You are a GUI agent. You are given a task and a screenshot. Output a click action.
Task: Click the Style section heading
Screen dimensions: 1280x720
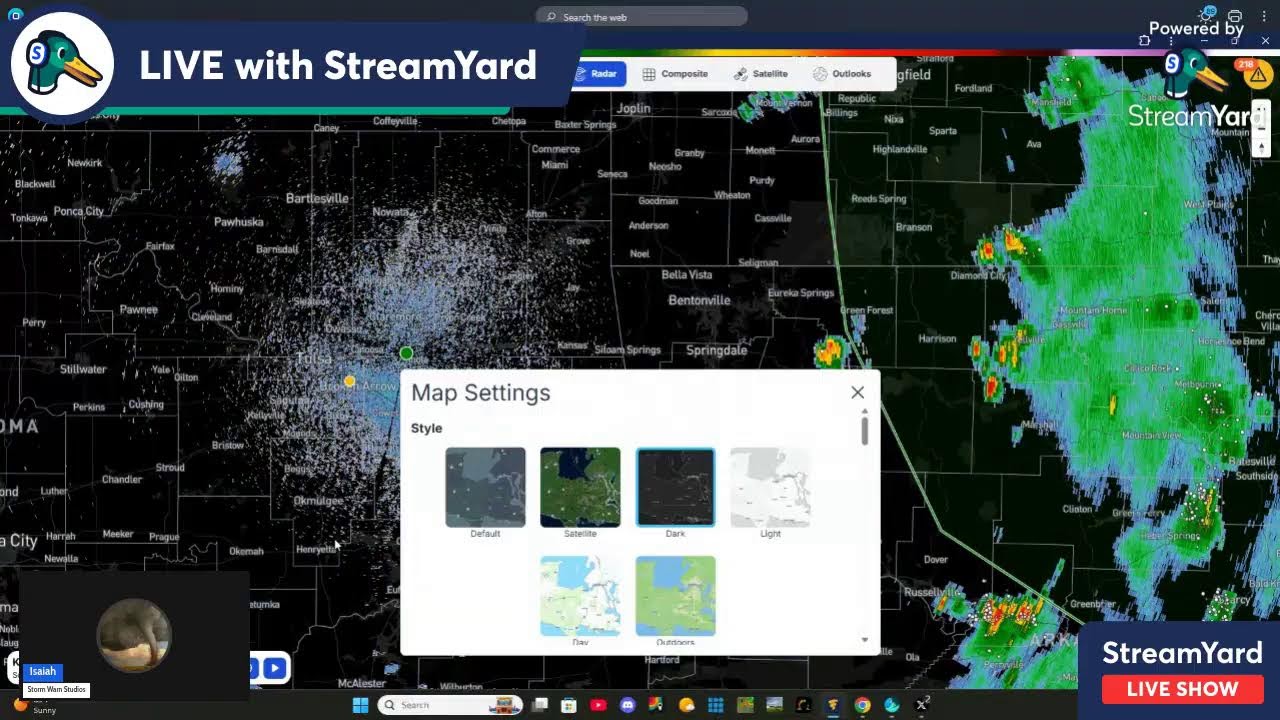click(426, 428)
